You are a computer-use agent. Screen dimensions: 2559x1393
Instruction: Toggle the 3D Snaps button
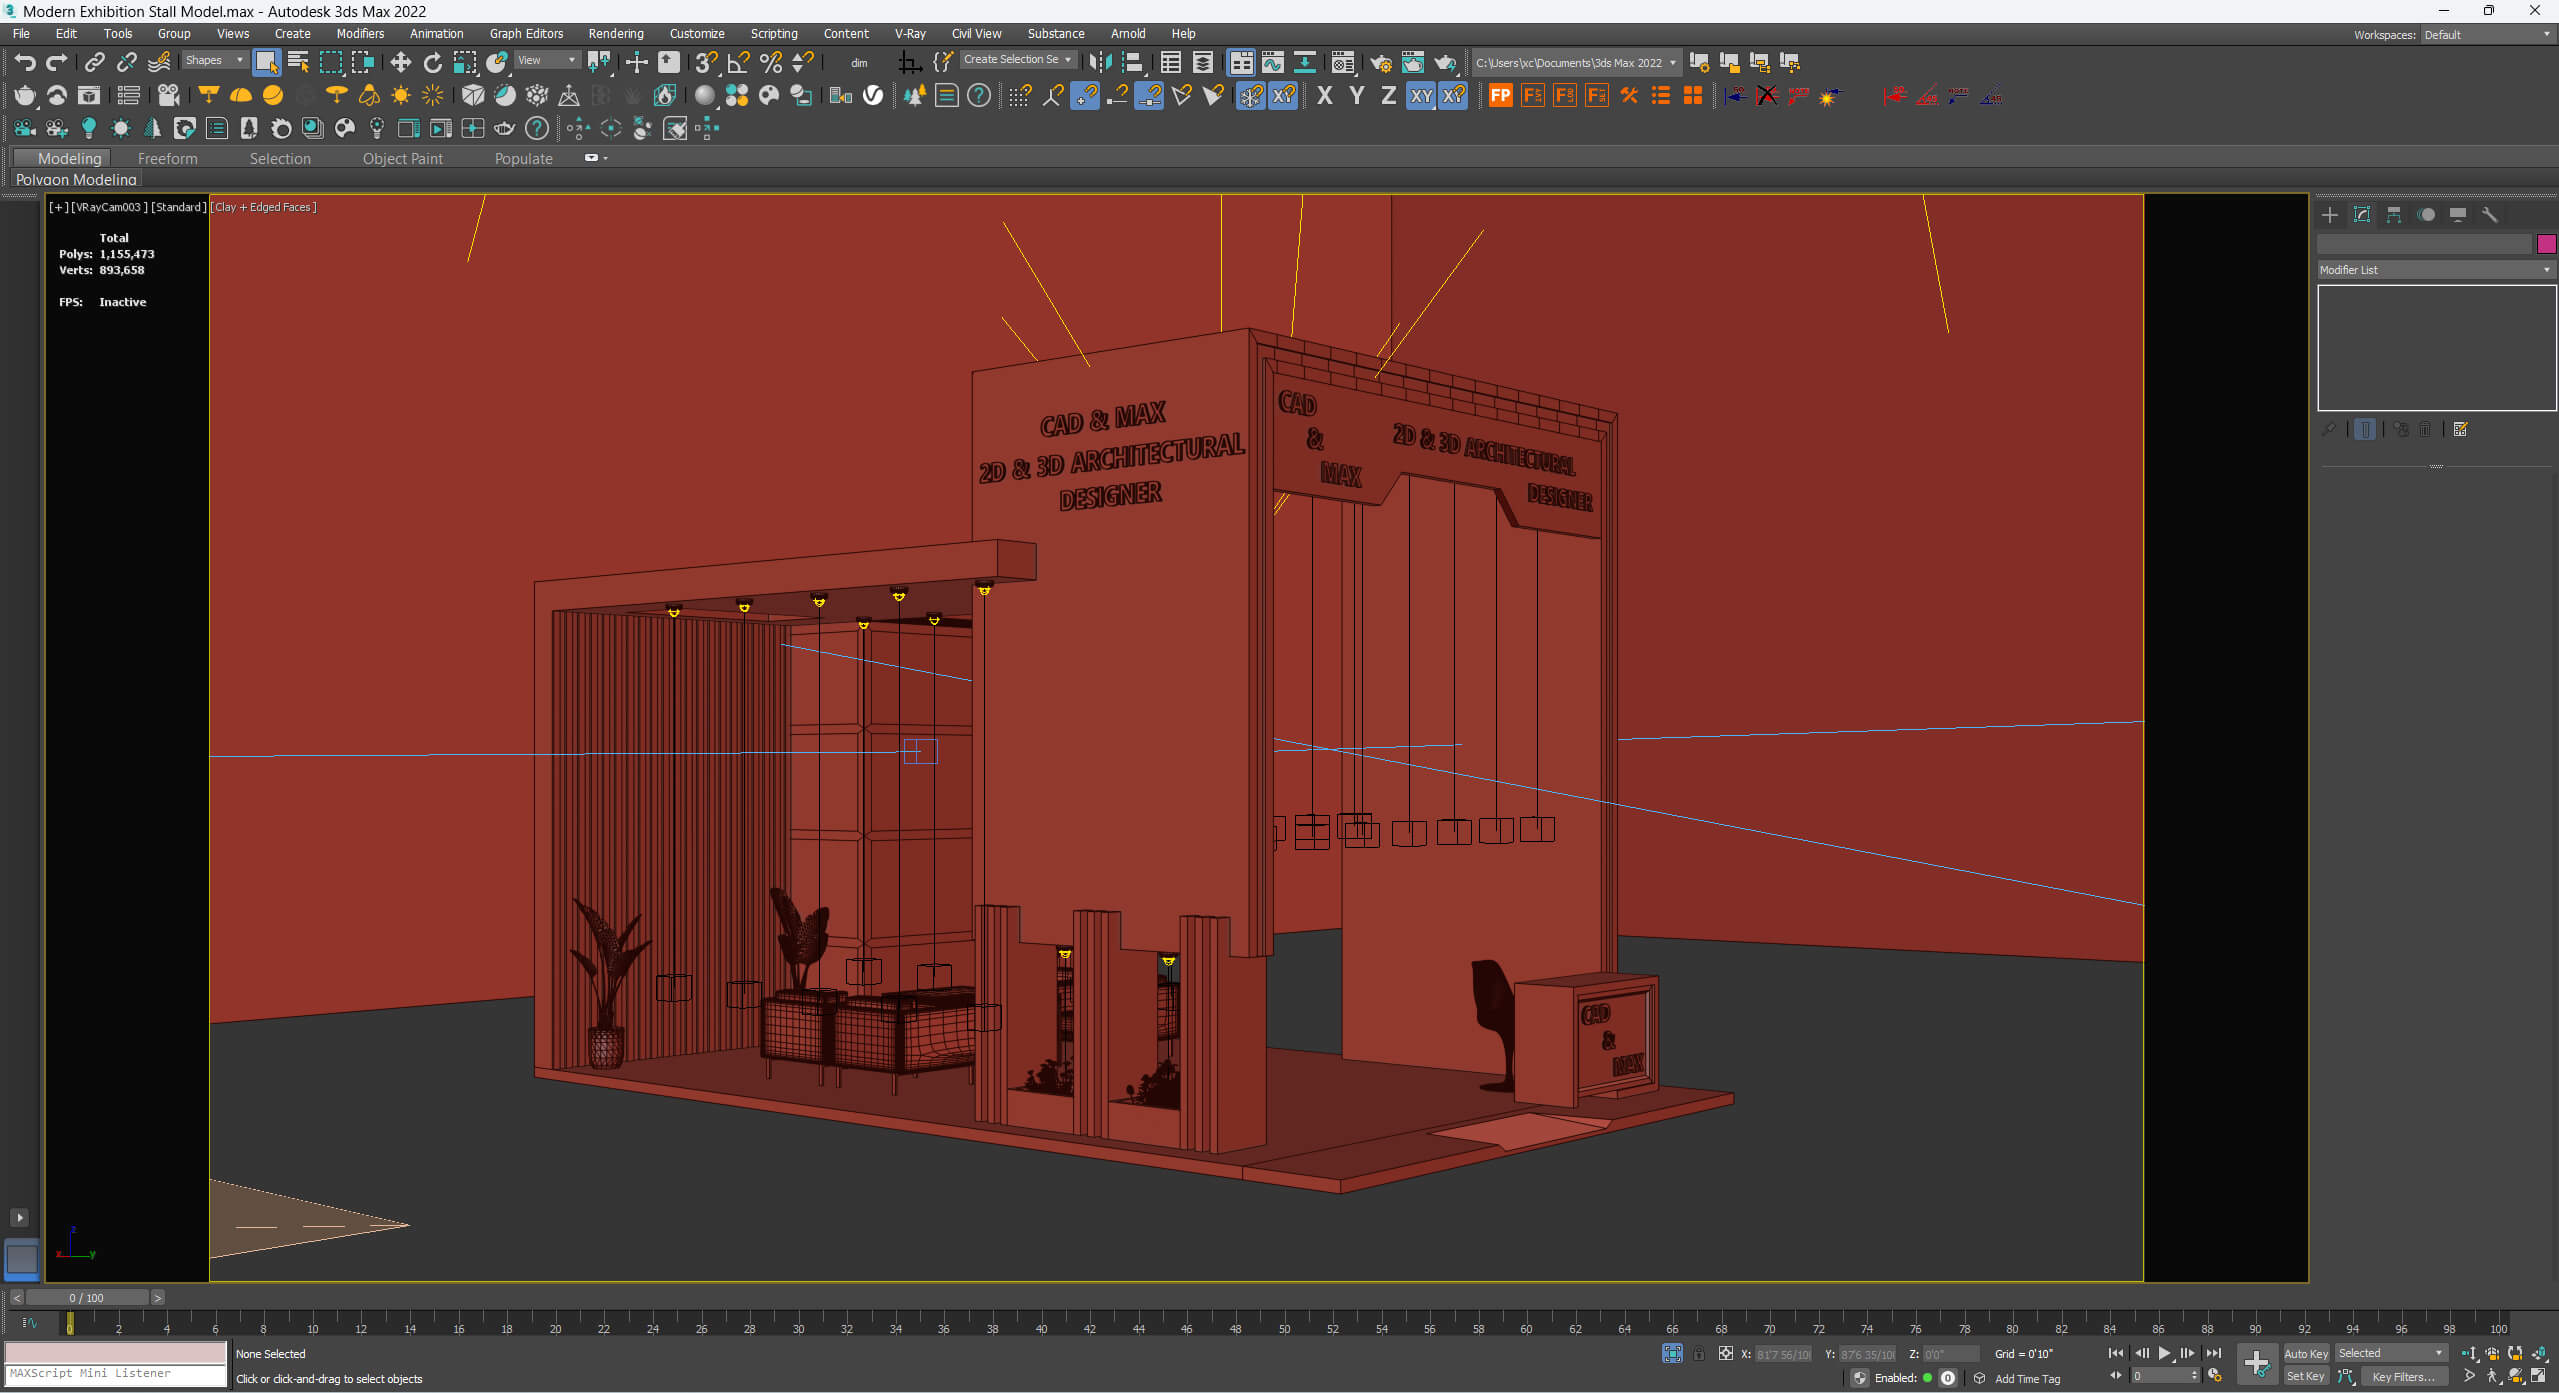pyautogui.click(x=706, y=62)
